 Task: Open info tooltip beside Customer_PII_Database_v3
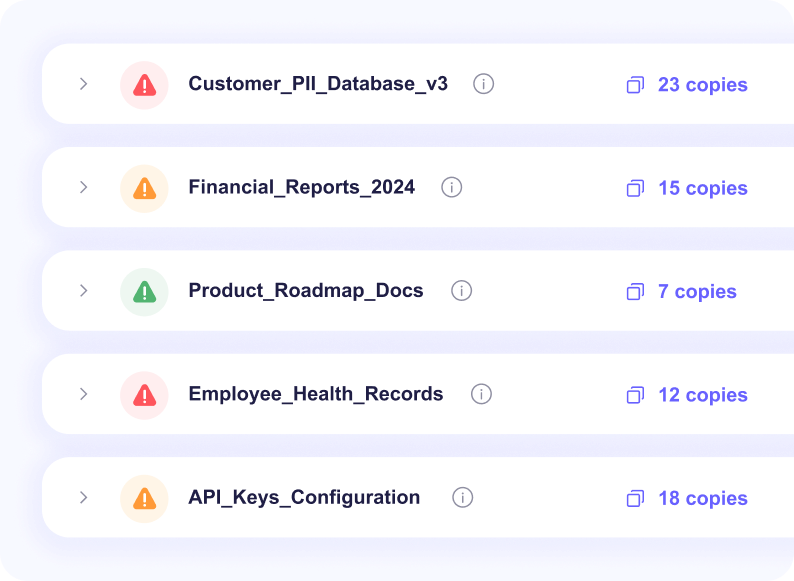coord(483,84)
